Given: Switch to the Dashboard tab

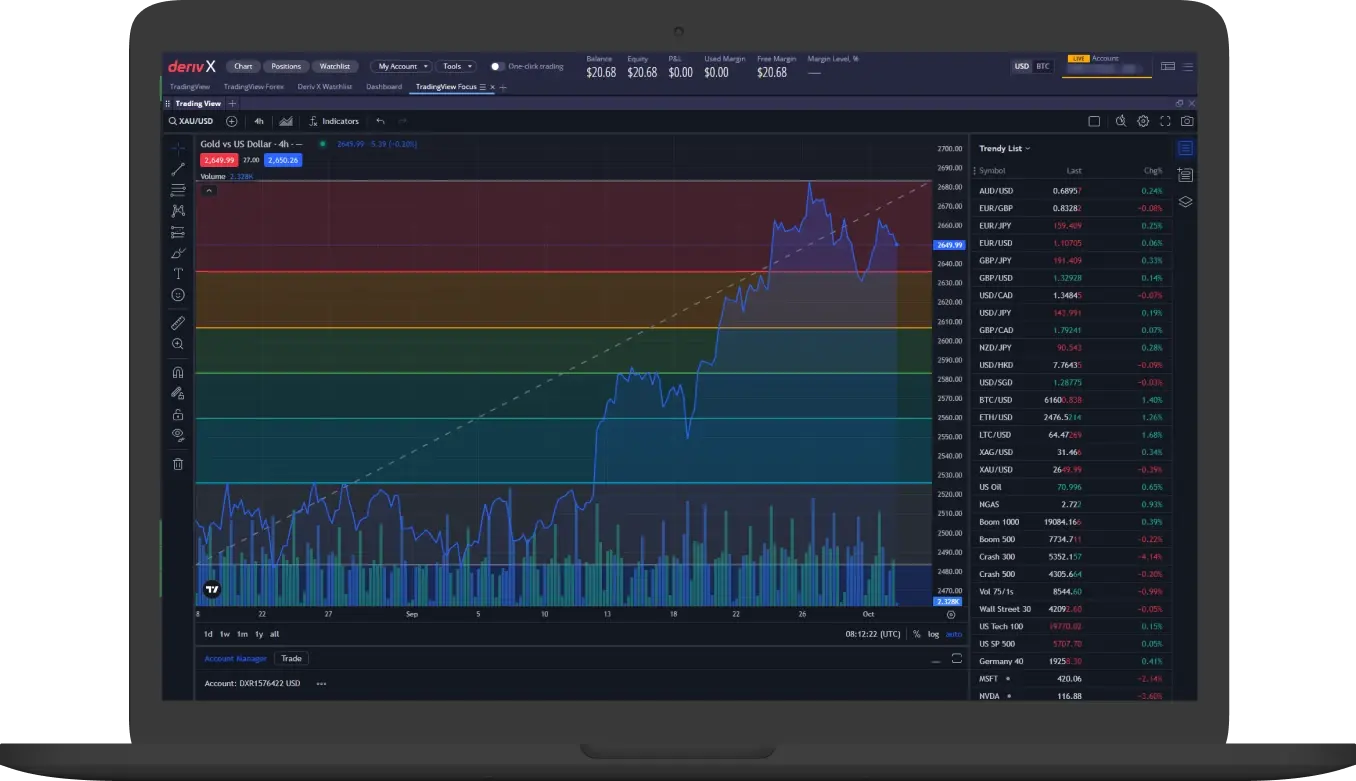Looking at the screenshot, I should click(384, 86).
